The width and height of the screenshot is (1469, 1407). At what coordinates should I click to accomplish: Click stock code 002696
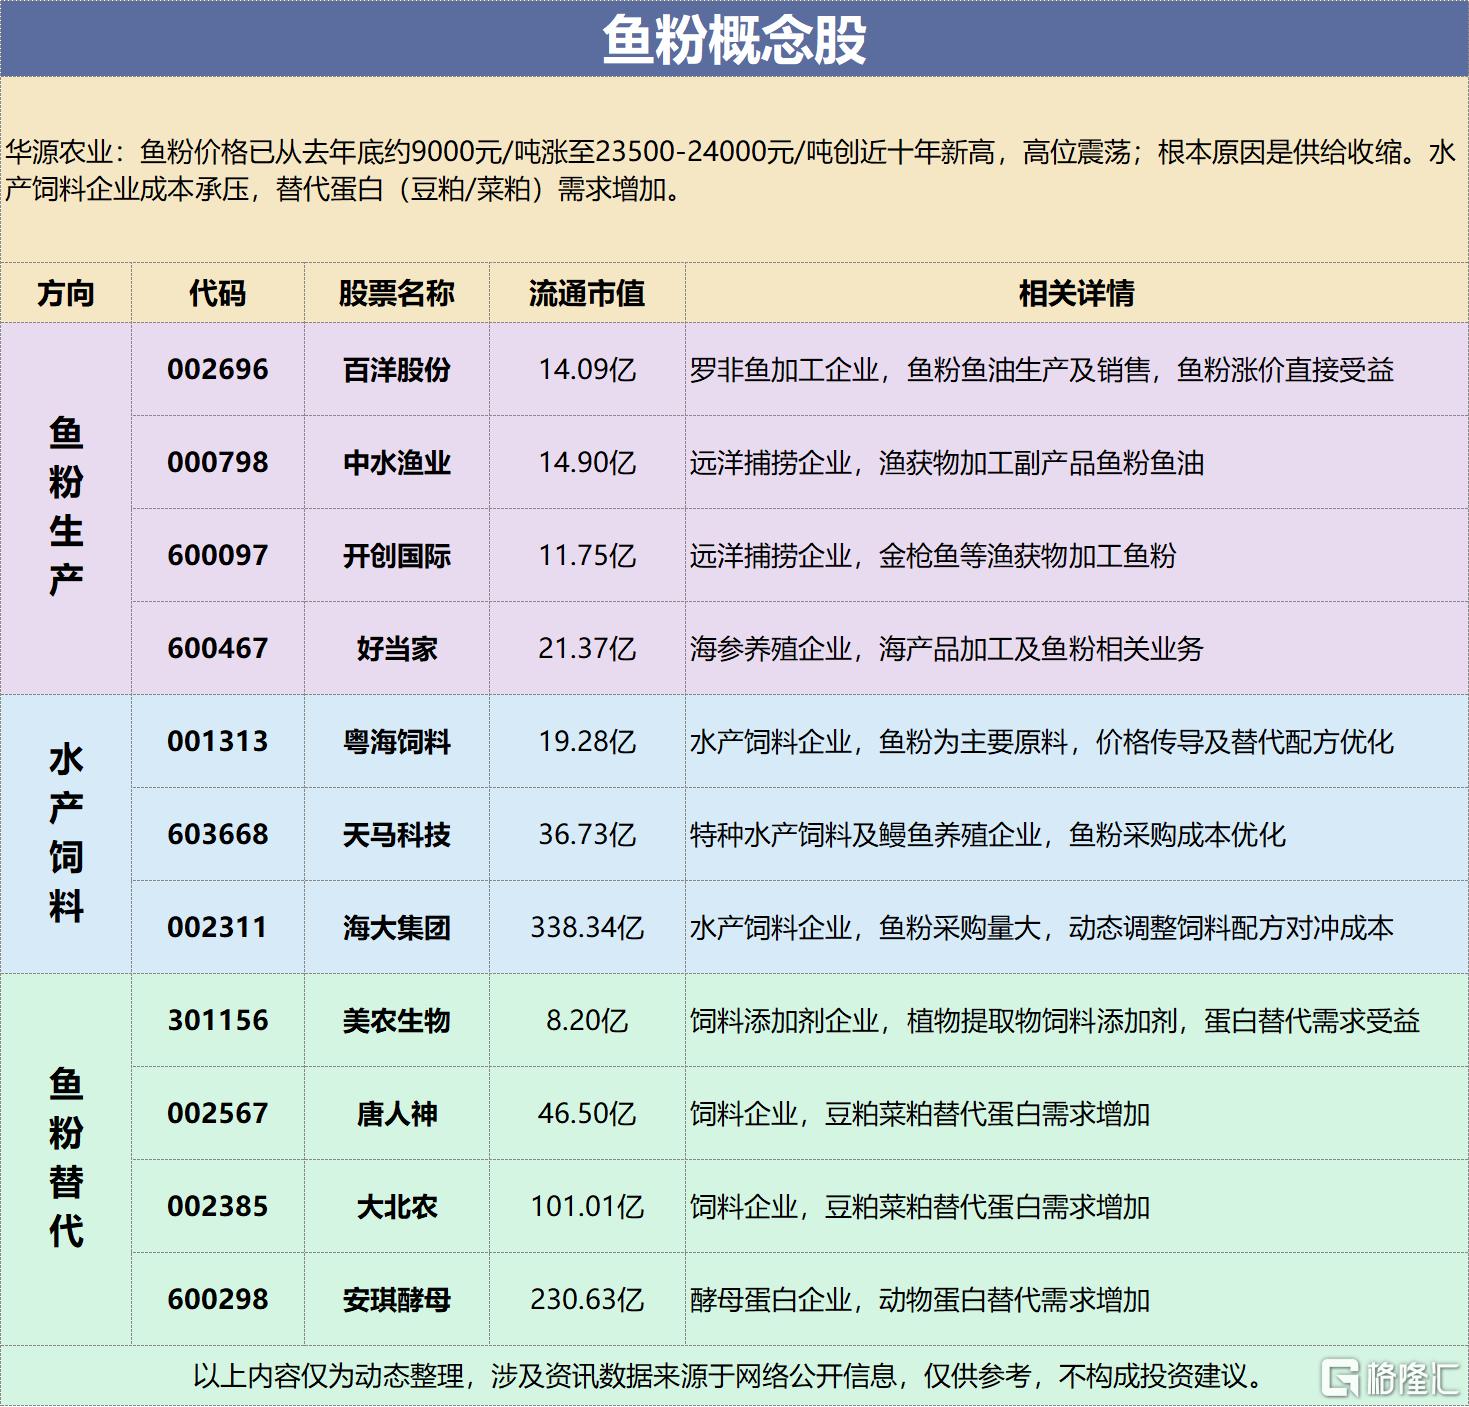[x=218, y=370]
